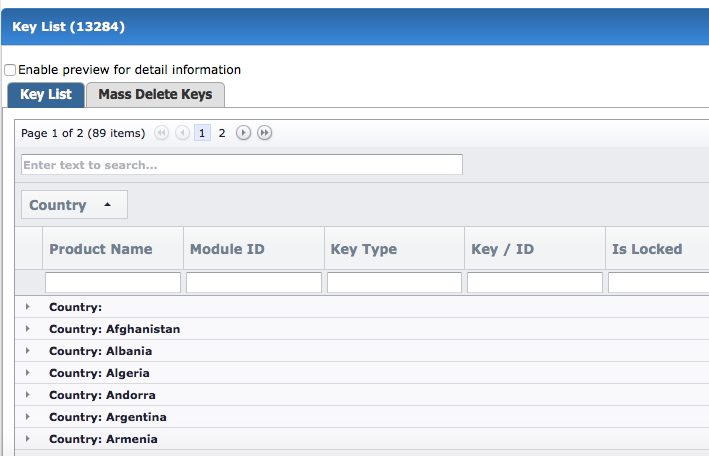This screenshot has width=709, height=456.
Task: Go to next page pager icon
Action: (x=243, y=133)
